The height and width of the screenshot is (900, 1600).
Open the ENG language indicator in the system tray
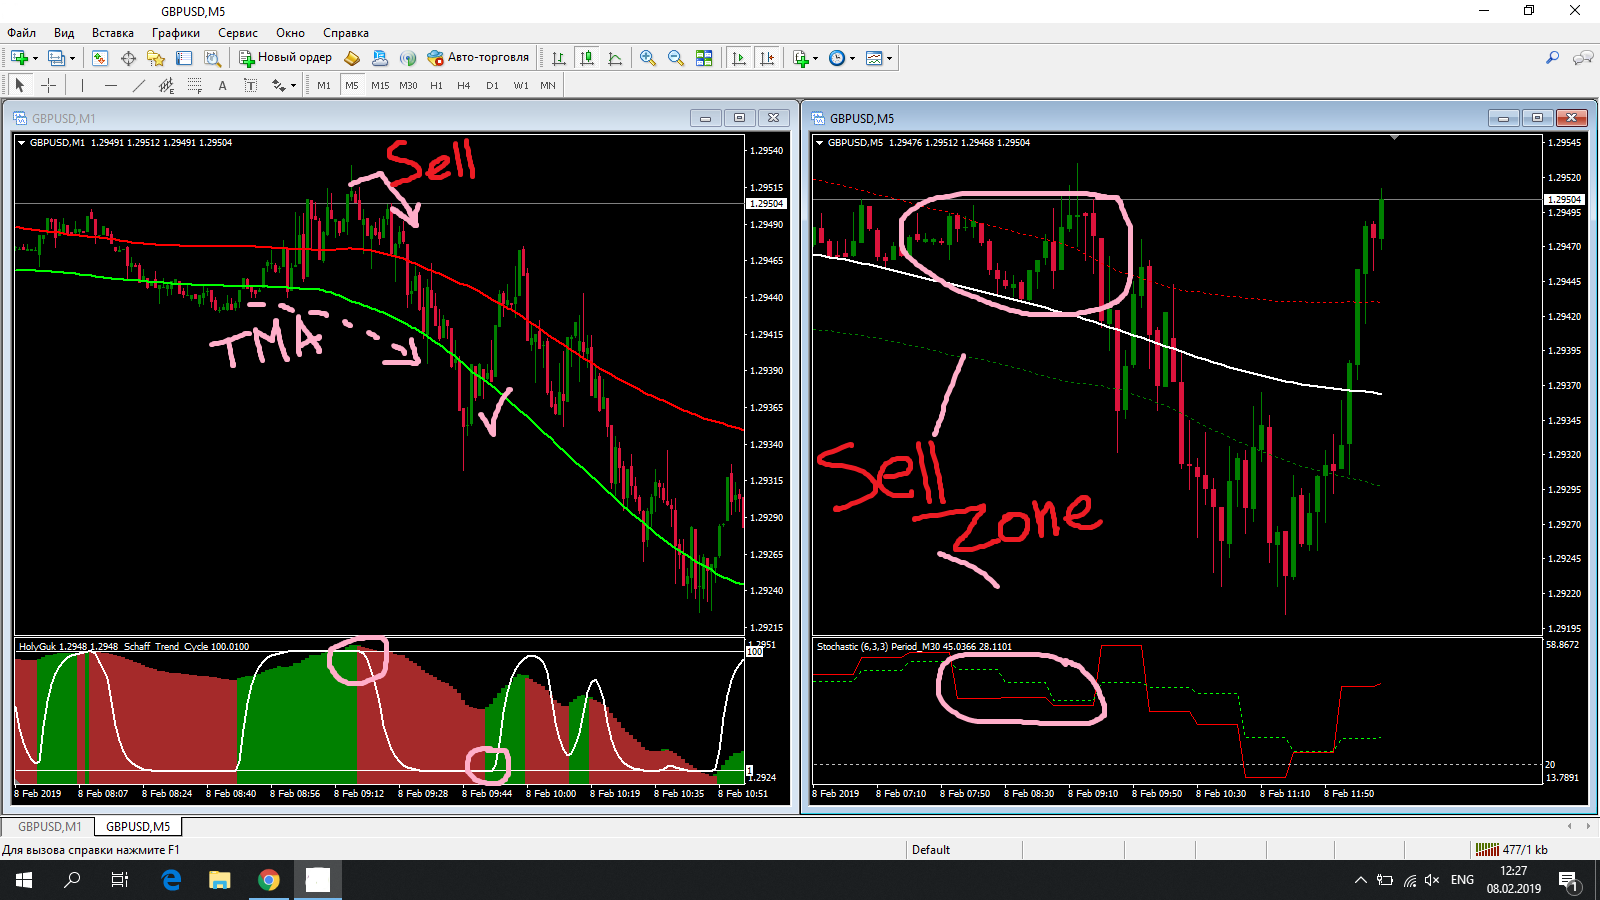tap(1462, 880)
